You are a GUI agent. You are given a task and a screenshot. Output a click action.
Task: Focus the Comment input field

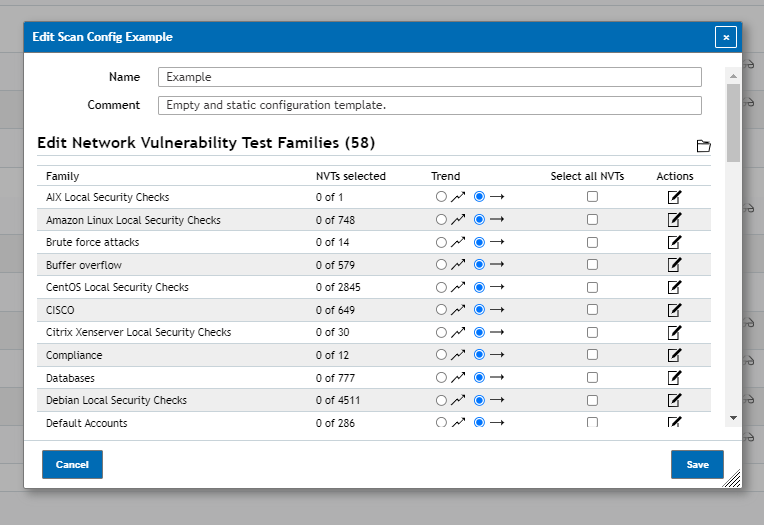pyautogui.click(x=430, y=105)
